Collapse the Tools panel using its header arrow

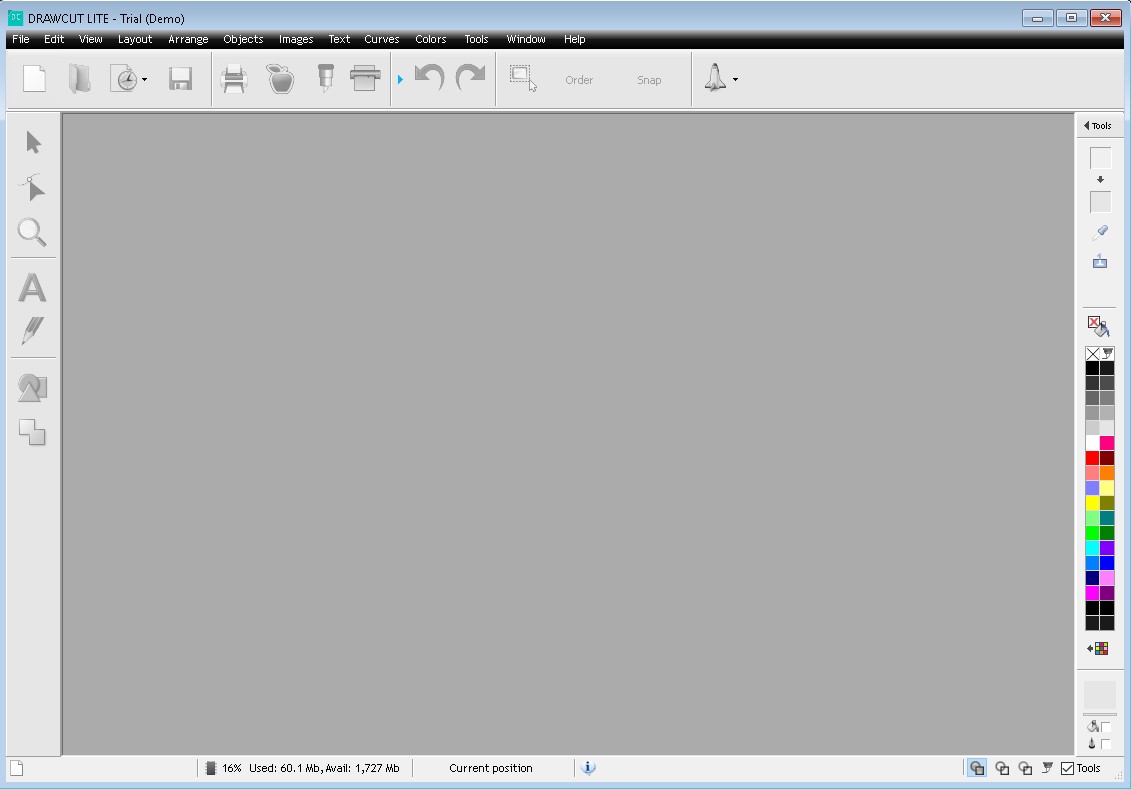coord(1086,125)
